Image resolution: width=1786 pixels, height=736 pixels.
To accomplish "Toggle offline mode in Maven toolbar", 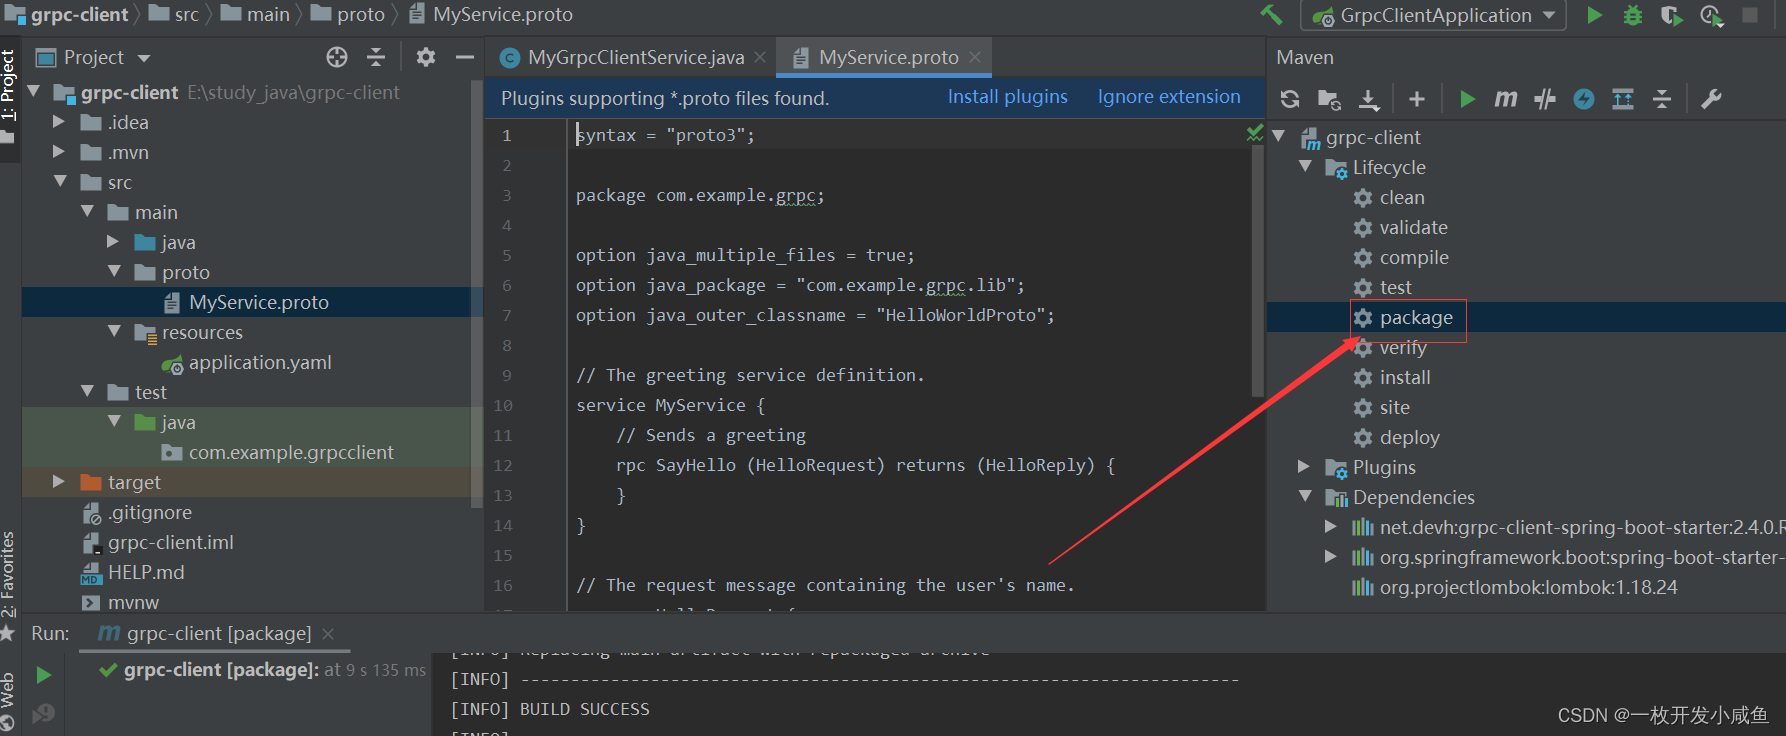I will click(1545, 99).
